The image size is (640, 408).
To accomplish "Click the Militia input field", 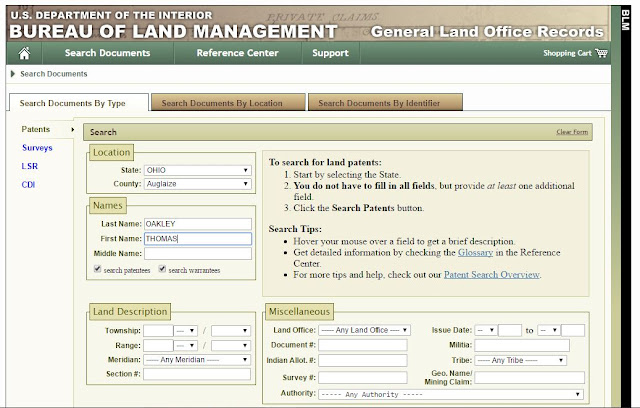I will [x=522, y=345].
